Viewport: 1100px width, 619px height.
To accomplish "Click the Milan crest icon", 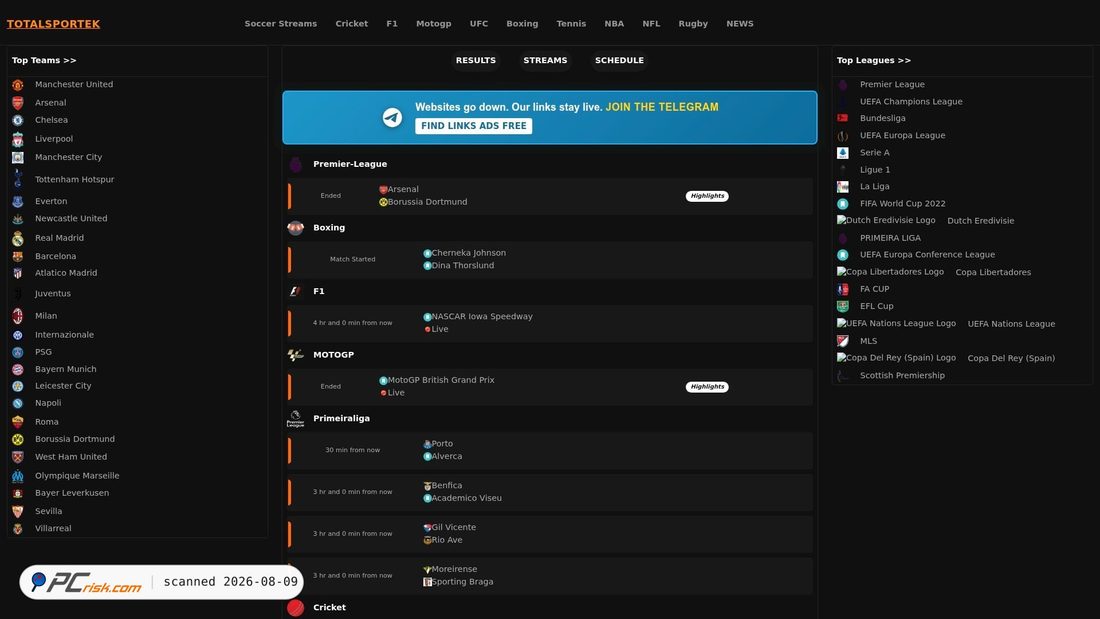I will tap(18, 316).
